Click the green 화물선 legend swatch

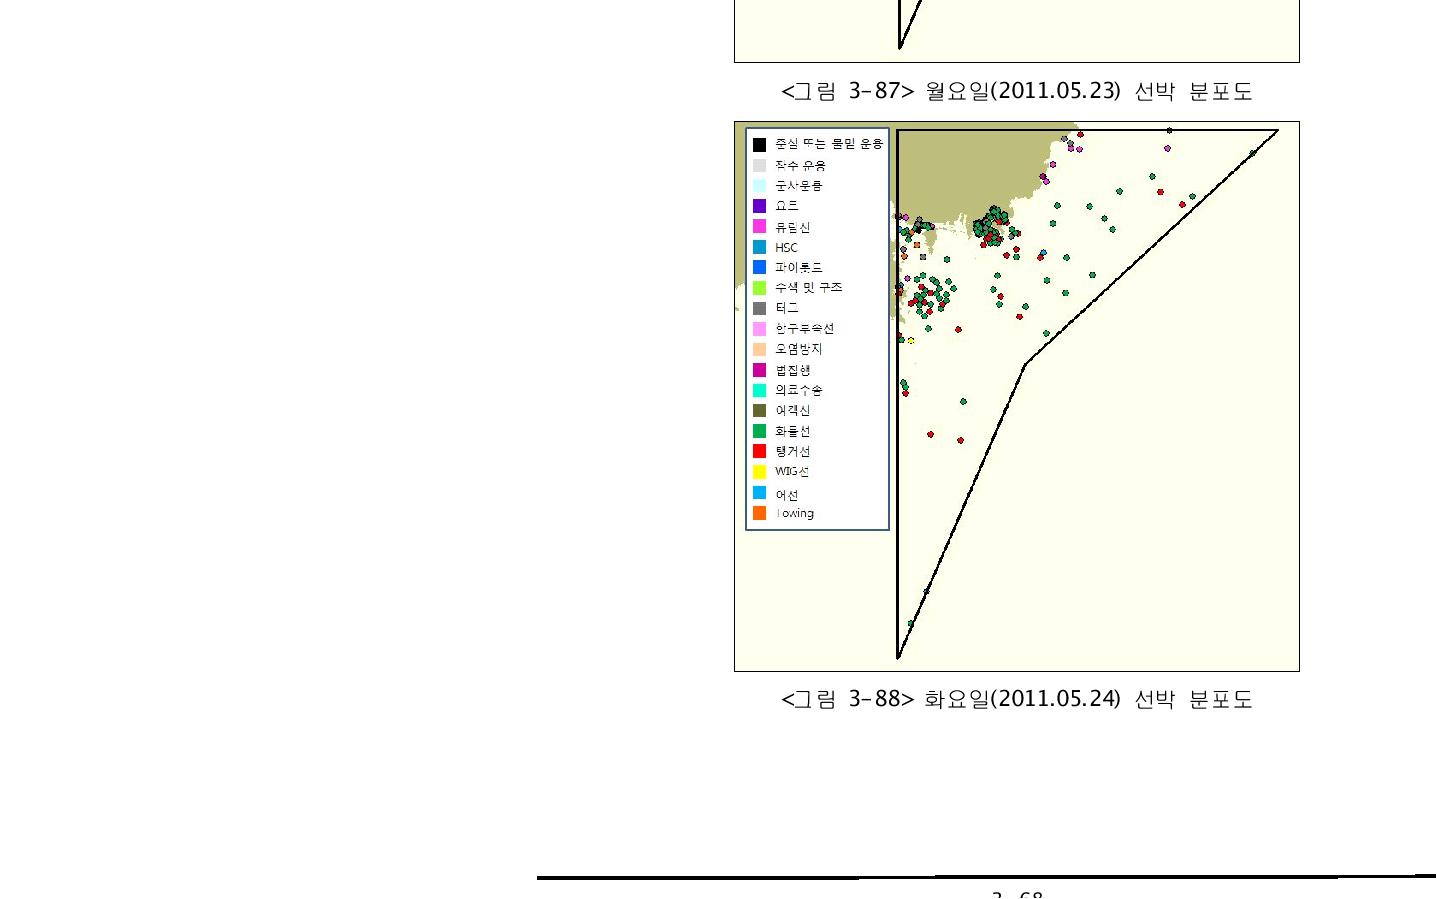760,431
